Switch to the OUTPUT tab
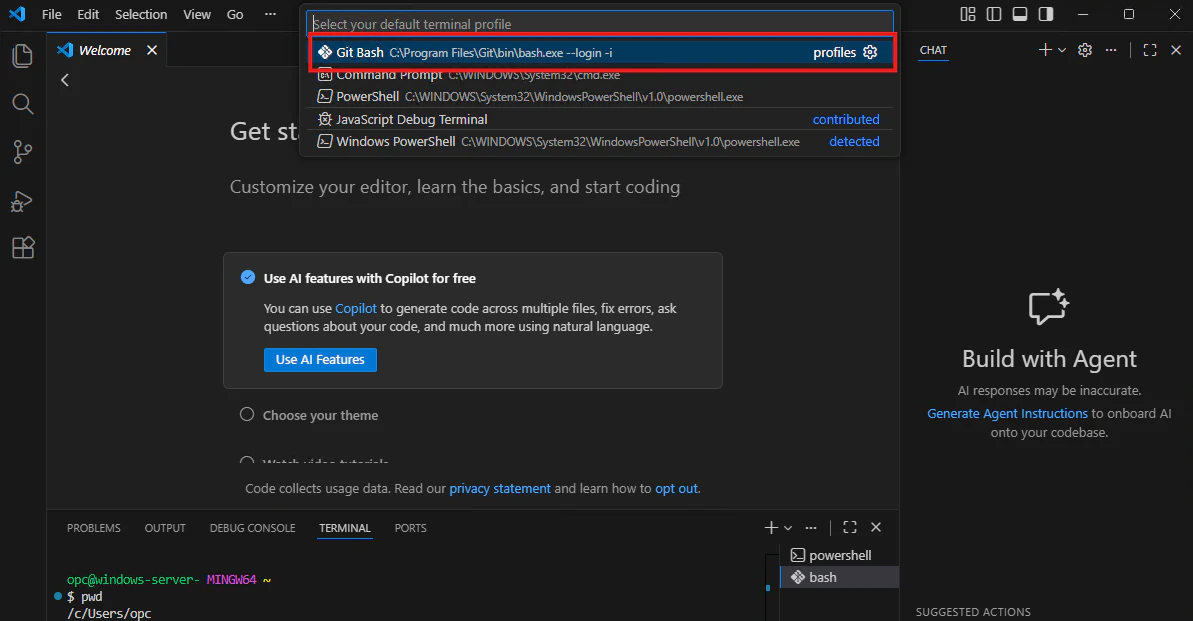Image resolution: width=1193 pixels, height=621 pixels. (x=165, y=528)
